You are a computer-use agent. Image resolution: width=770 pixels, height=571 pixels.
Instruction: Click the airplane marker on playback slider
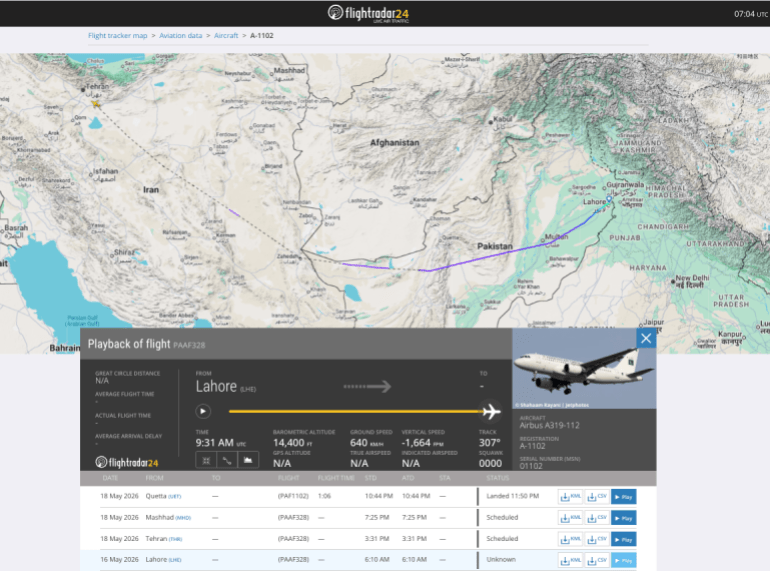coord(491,411)
